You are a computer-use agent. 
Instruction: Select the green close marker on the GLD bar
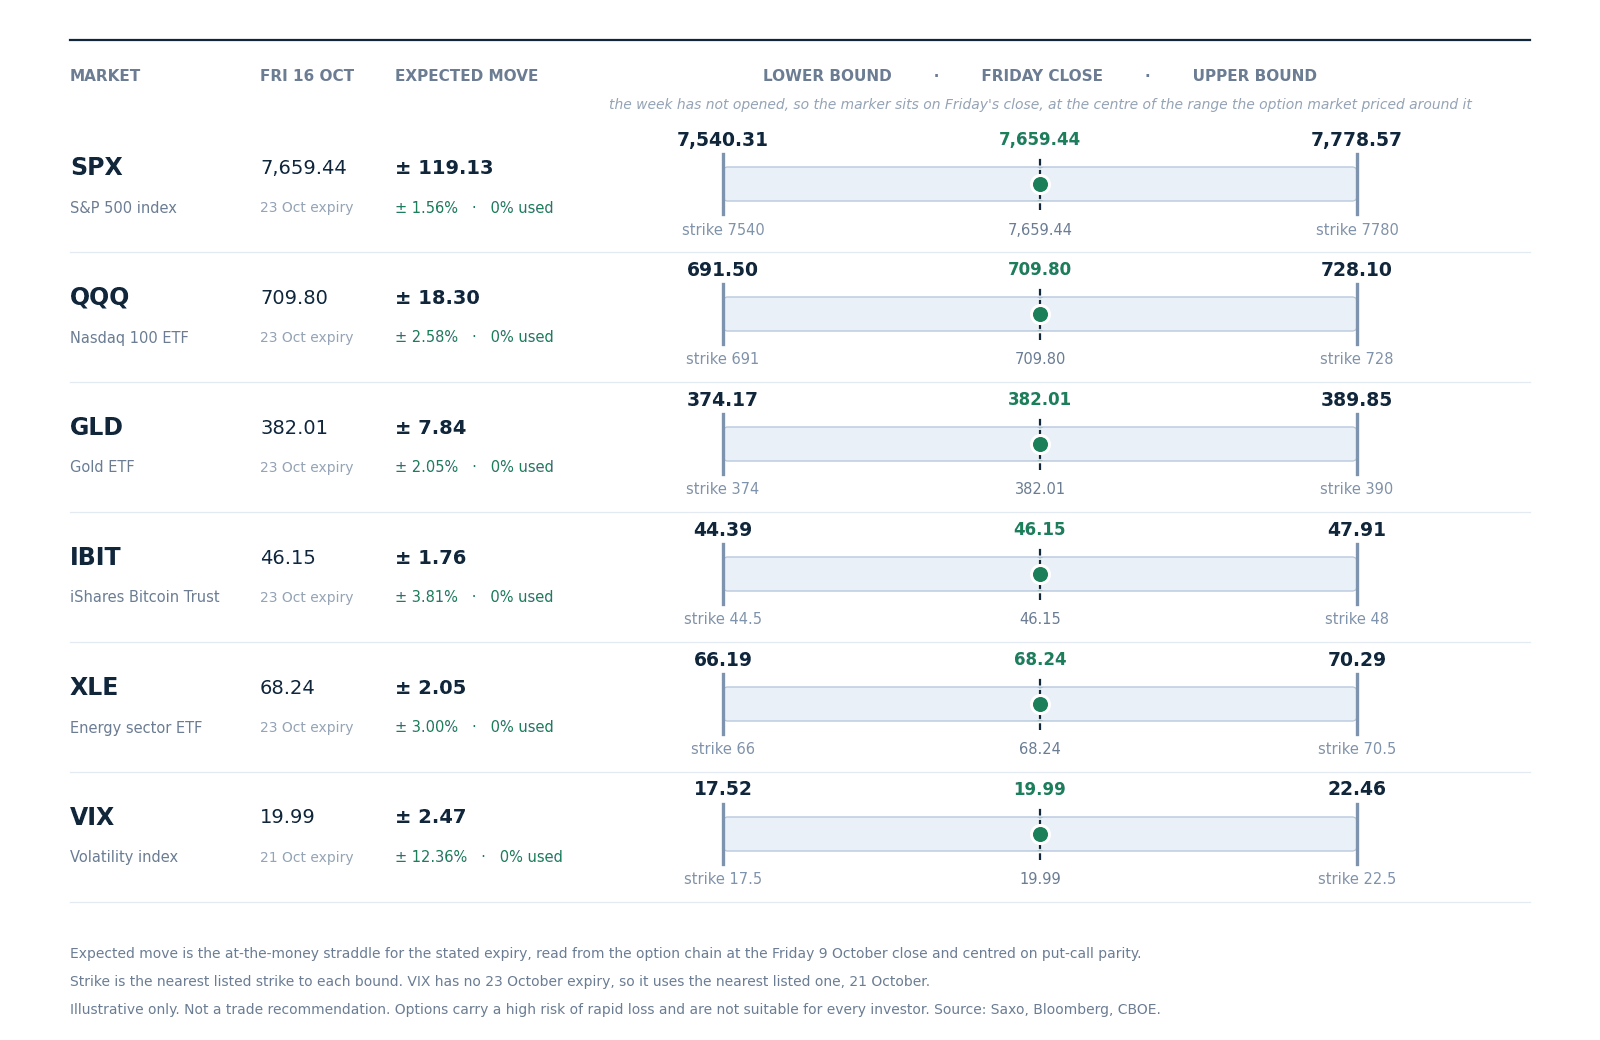[1040, 444]
